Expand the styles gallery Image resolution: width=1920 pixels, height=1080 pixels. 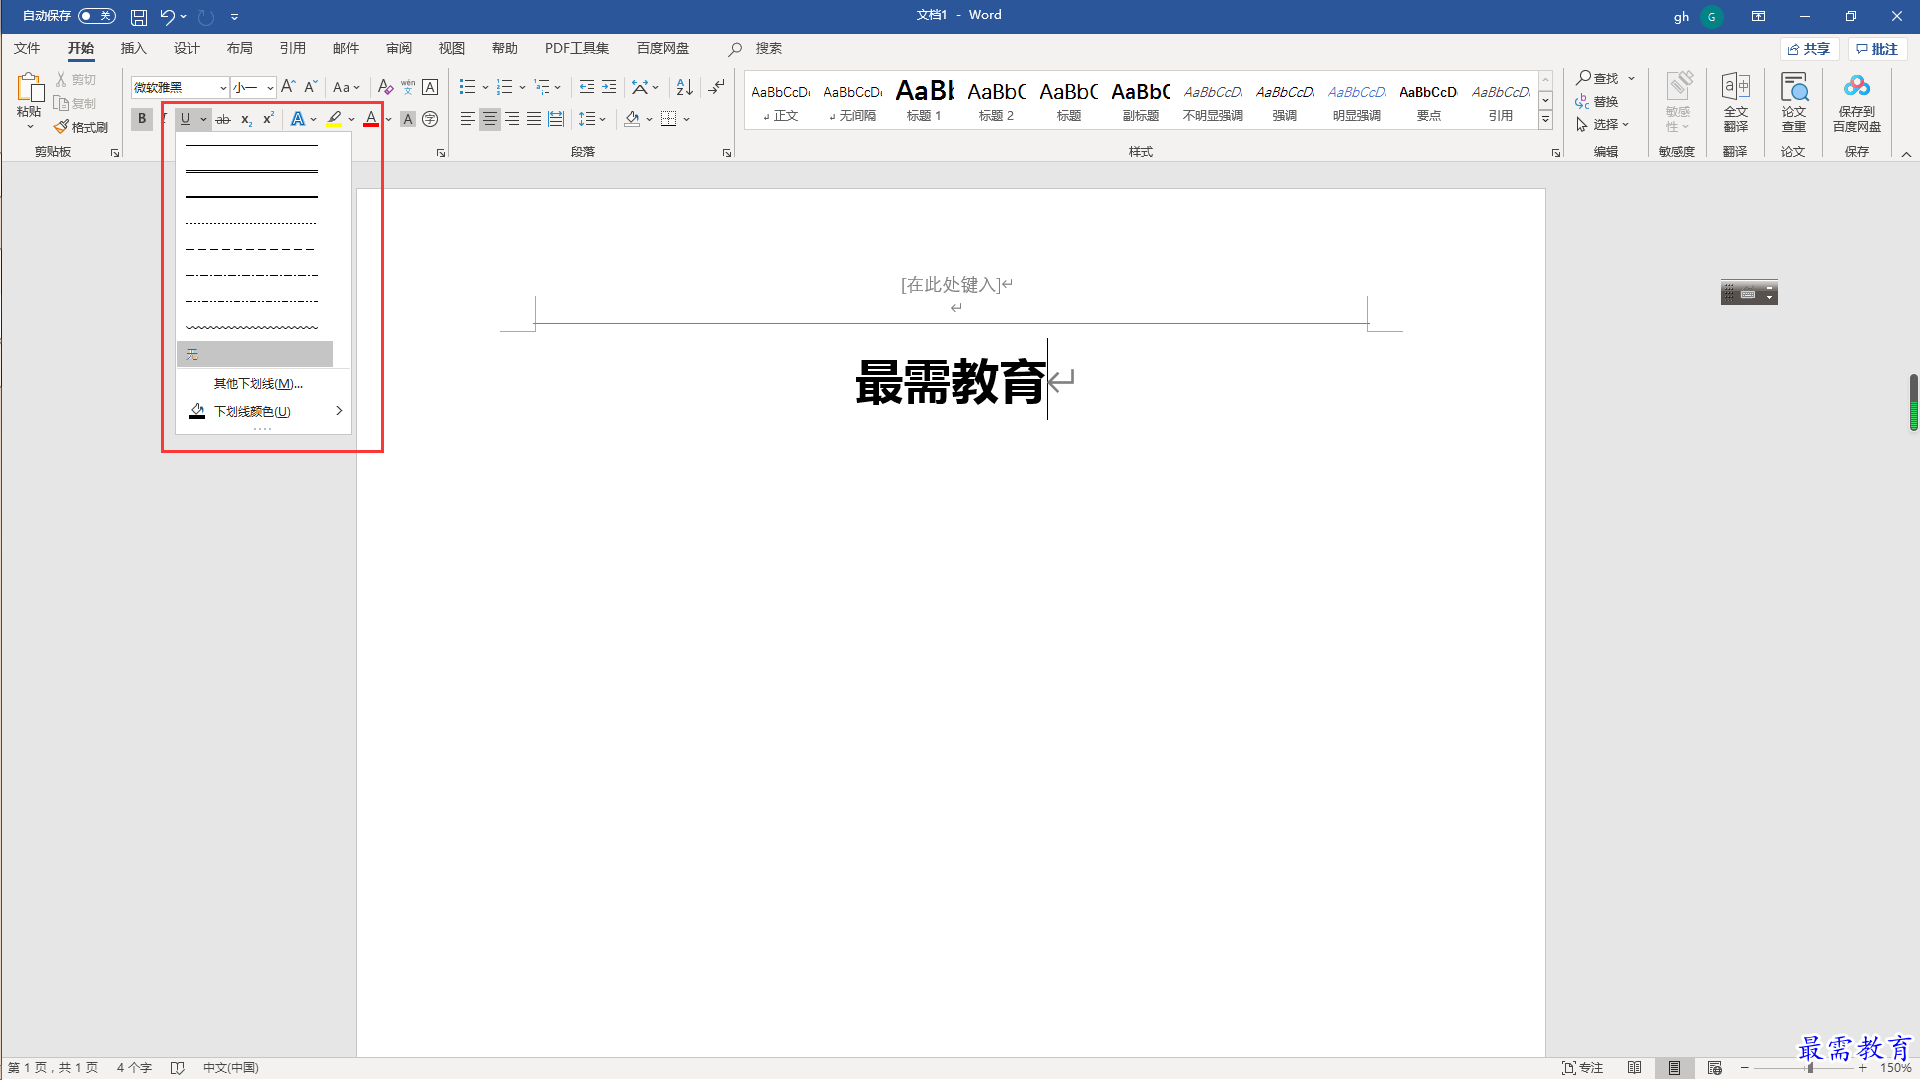coord(1545,120)
